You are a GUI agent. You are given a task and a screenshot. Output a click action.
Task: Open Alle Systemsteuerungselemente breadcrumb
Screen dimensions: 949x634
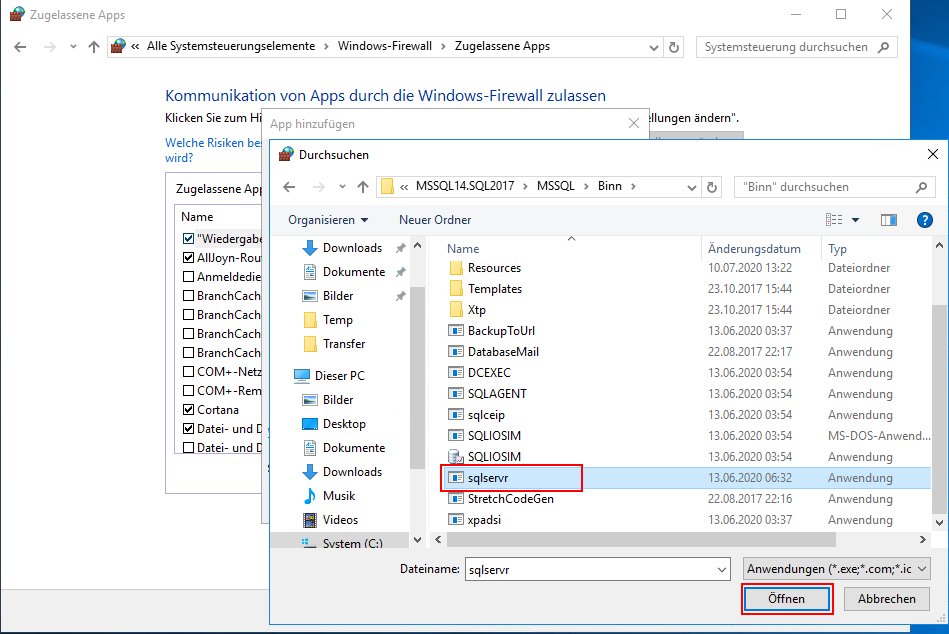point(231,47)
